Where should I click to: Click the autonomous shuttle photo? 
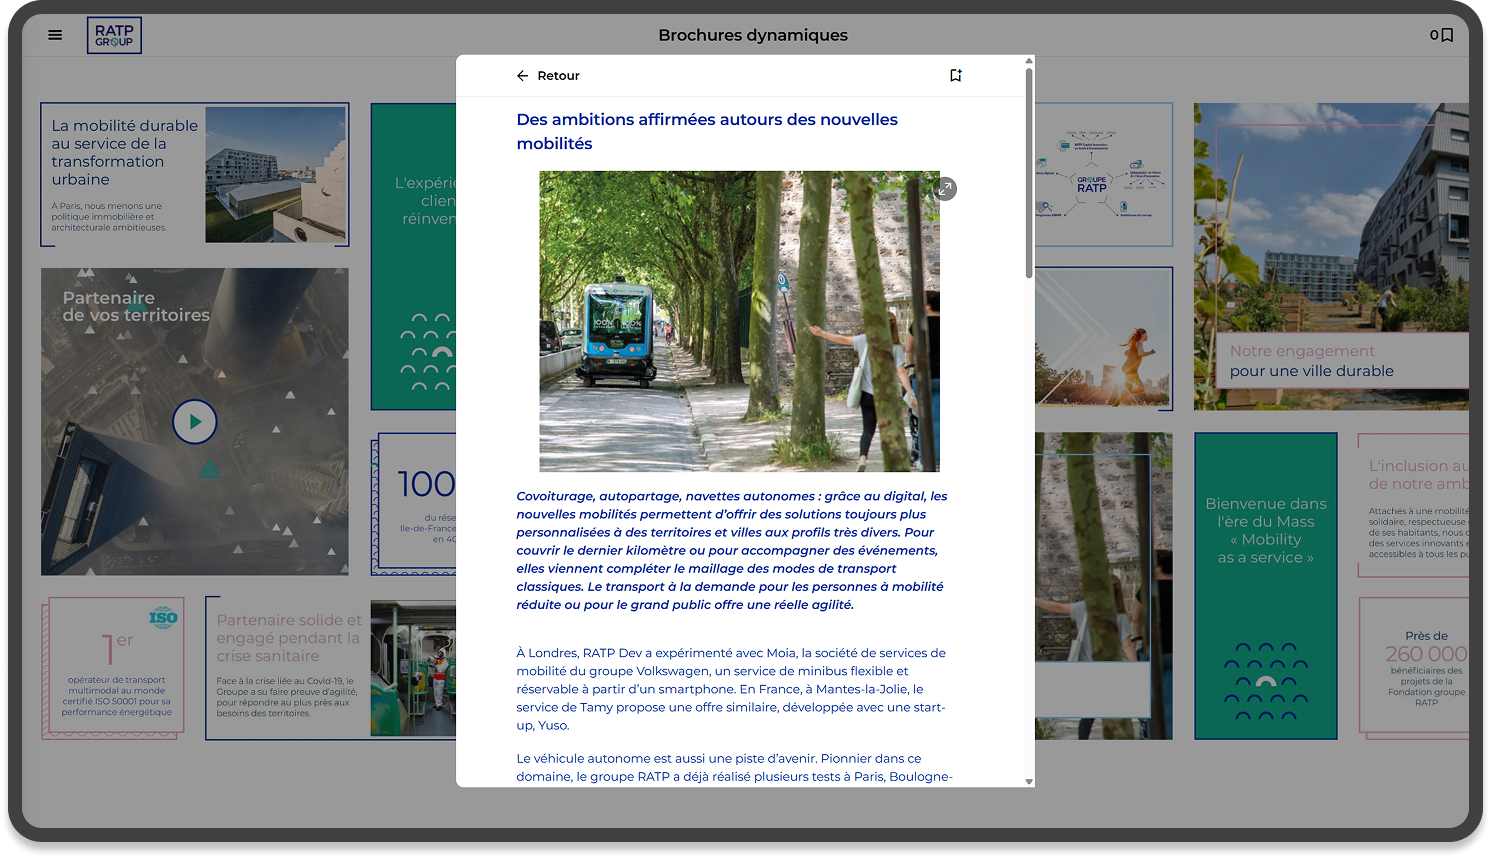pos(739,321)
